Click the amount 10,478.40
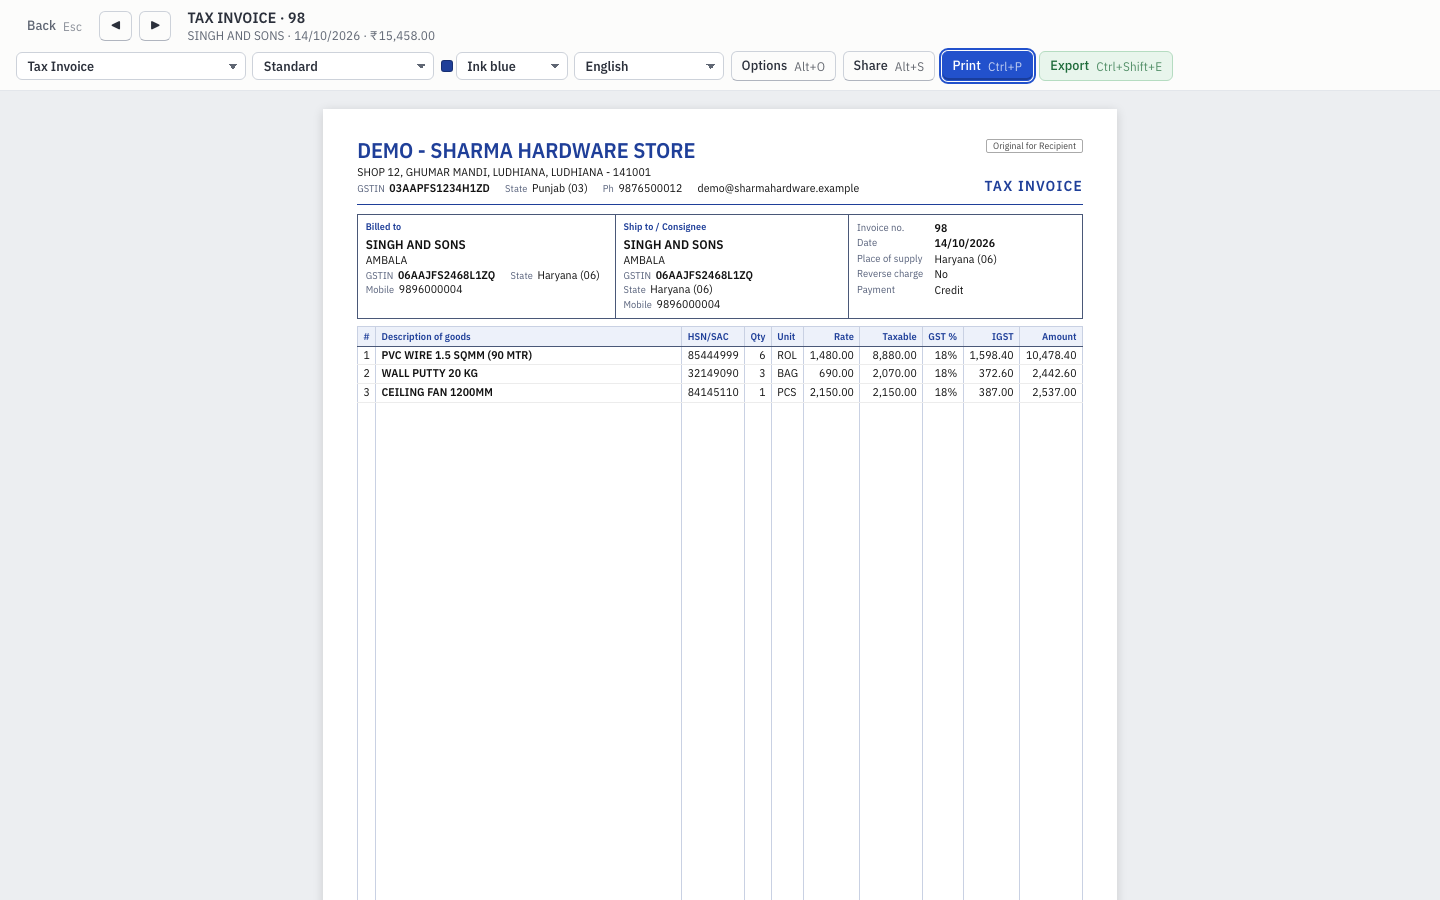This screenshot has height=900, width=1440. (x=1051, y=355)
